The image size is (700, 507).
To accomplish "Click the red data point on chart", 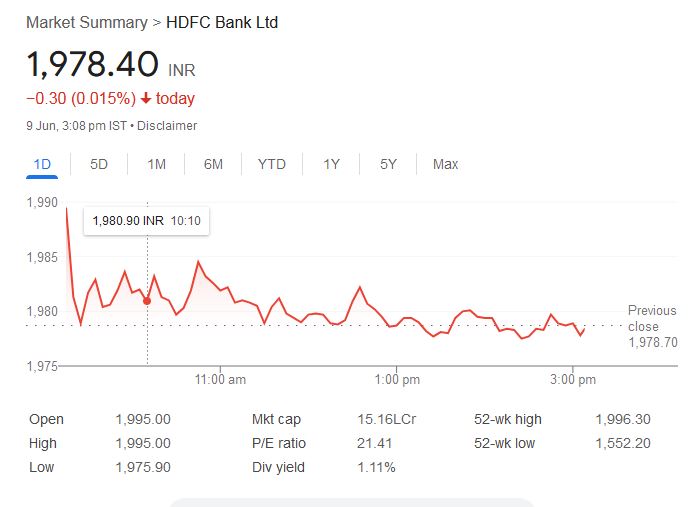I will pos(148,300).
